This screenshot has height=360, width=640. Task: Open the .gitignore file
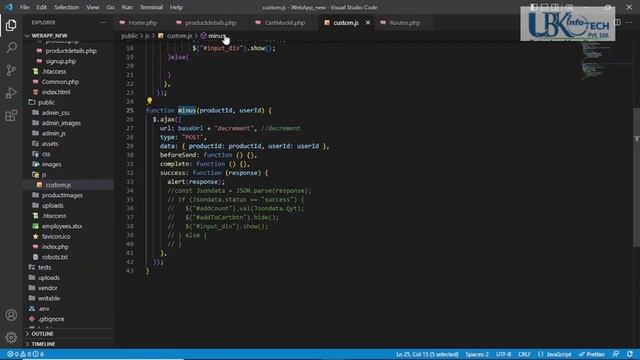(x=51, y=319)
